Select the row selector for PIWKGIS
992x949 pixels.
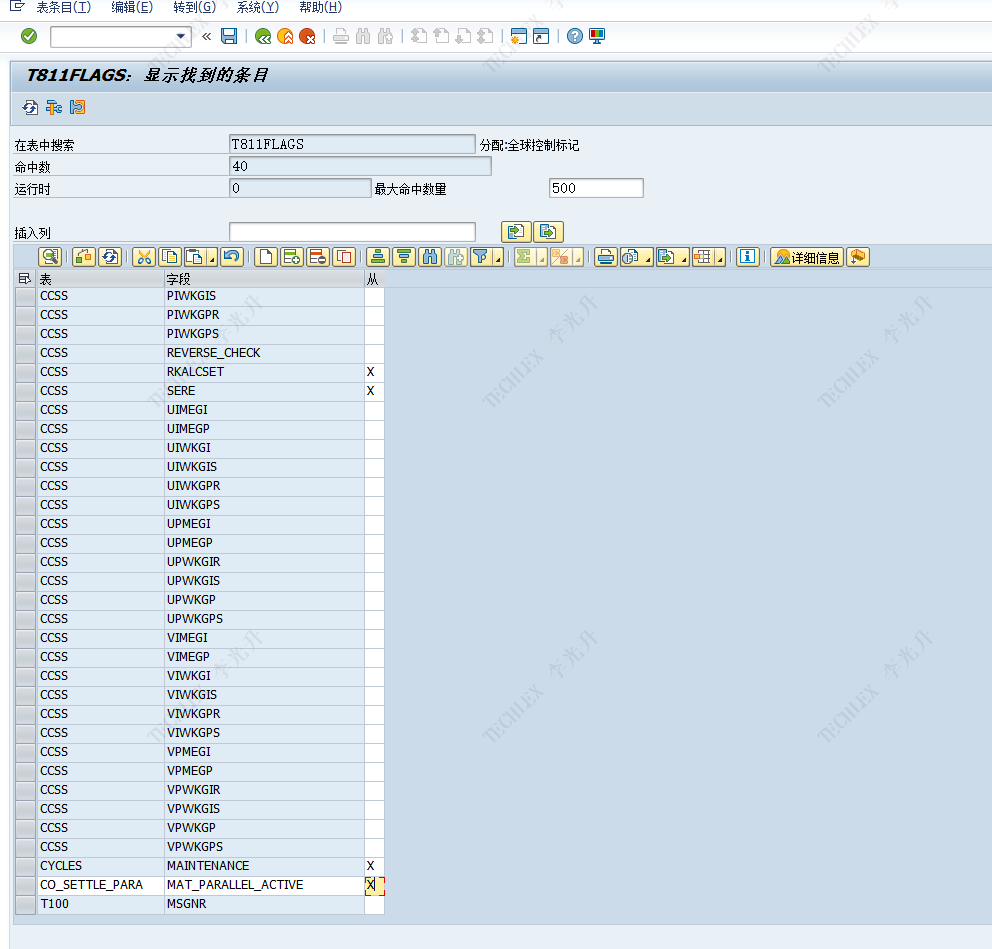(25, 296)
